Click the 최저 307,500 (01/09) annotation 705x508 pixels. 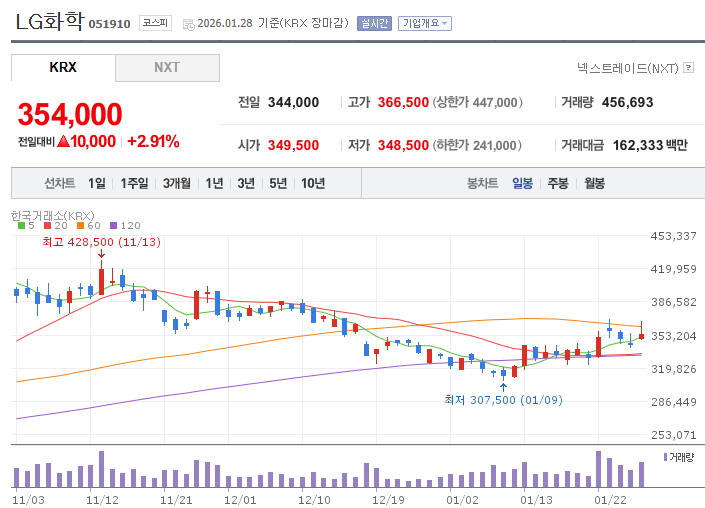[x=503, y=400]
